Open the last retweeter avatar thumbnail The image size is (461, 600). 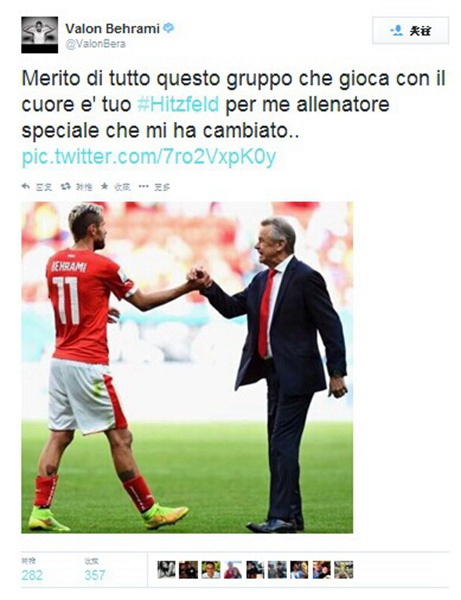click(344, 569)
